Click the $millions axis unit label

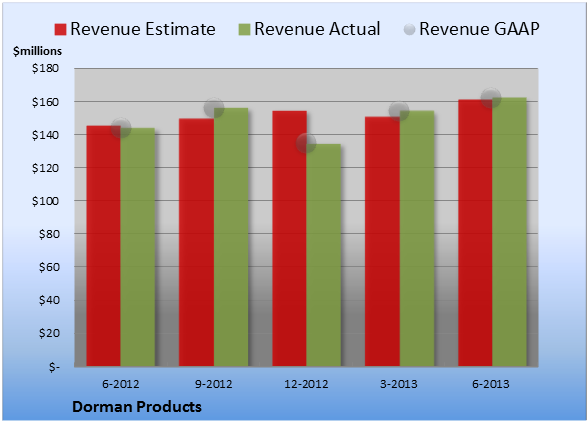[x=37, y=51]
